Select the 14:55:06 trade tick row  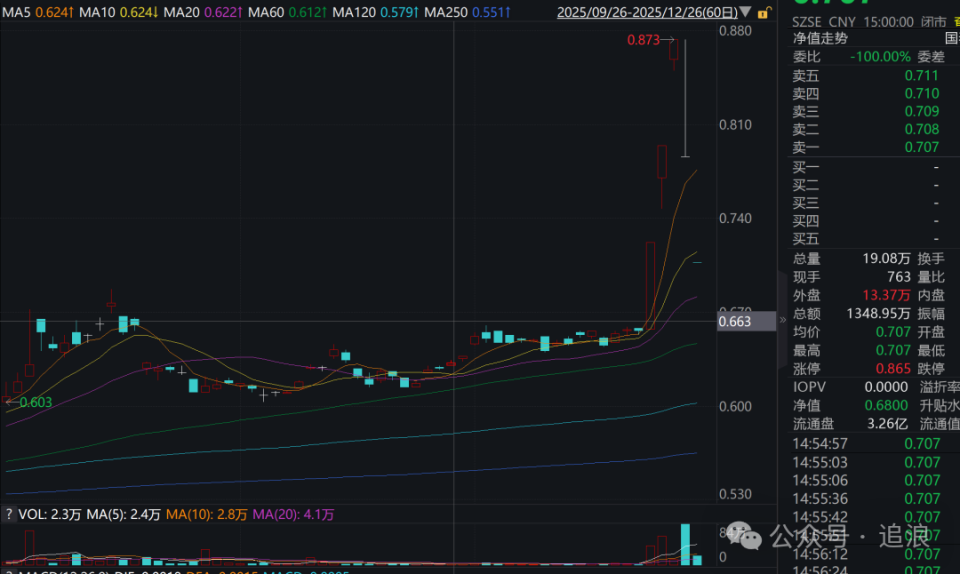pyautogui.click(x=866, y=480)
